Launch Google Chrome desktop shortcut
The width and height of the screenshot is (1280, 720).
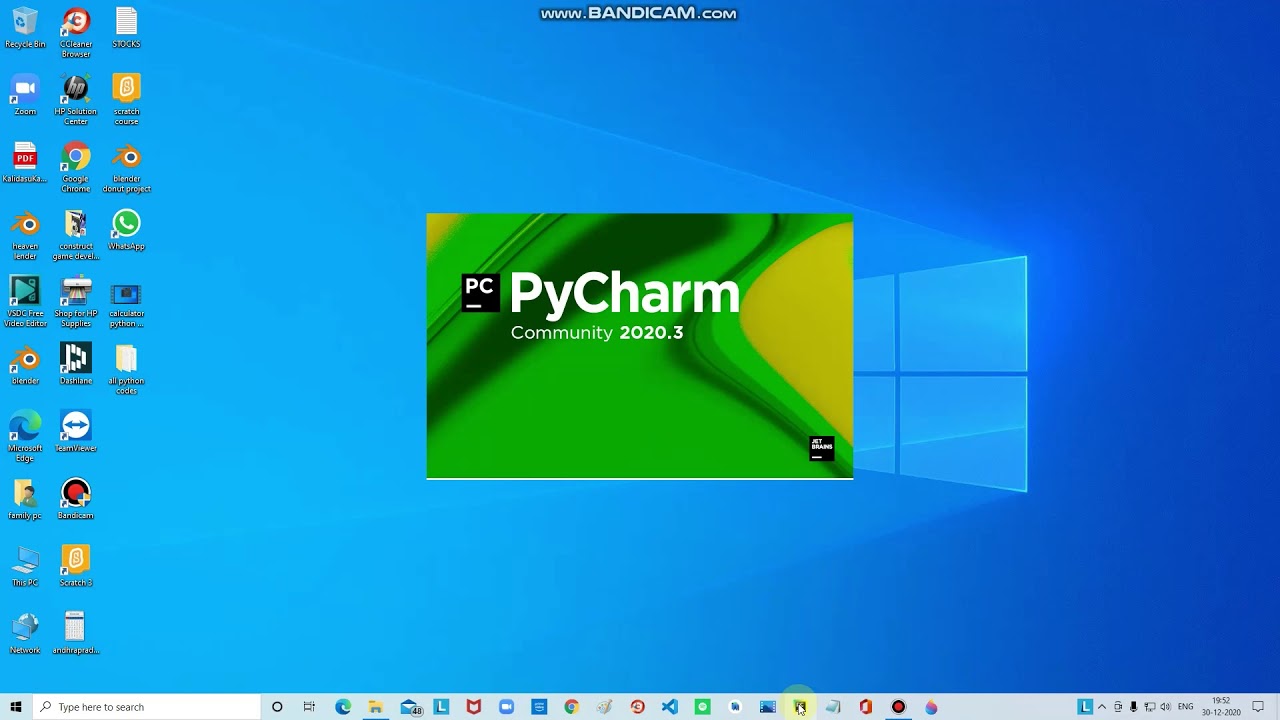click(x=76, y=167)
